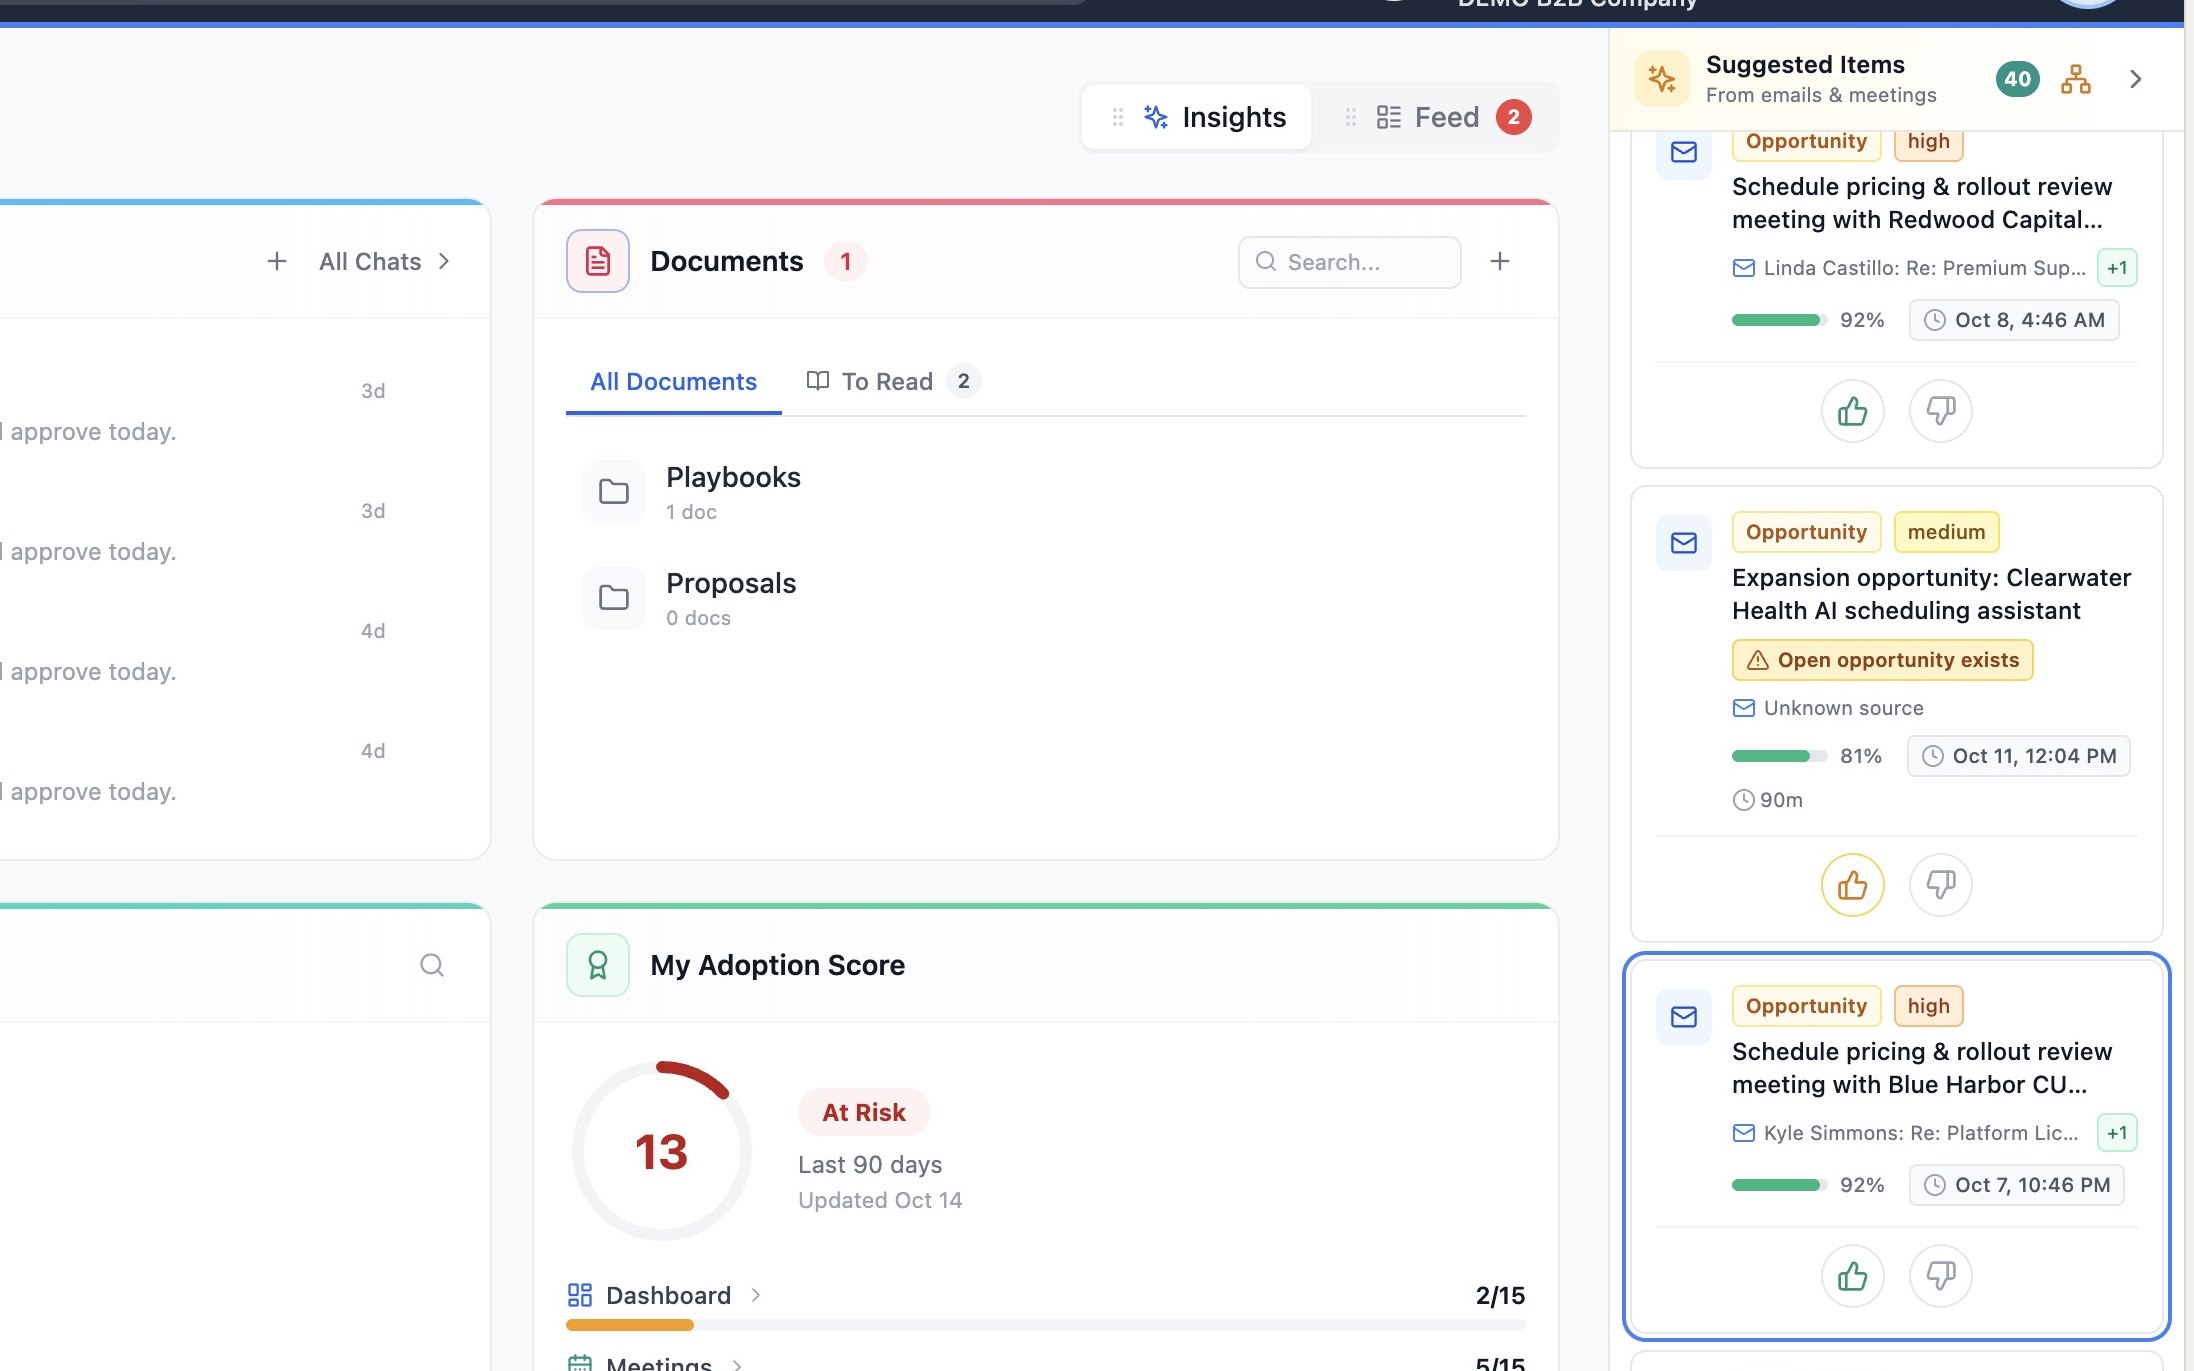This screenshot has height=1371, width=2194.
Task: Open the To Read tab
Action: tap(892, 382)
